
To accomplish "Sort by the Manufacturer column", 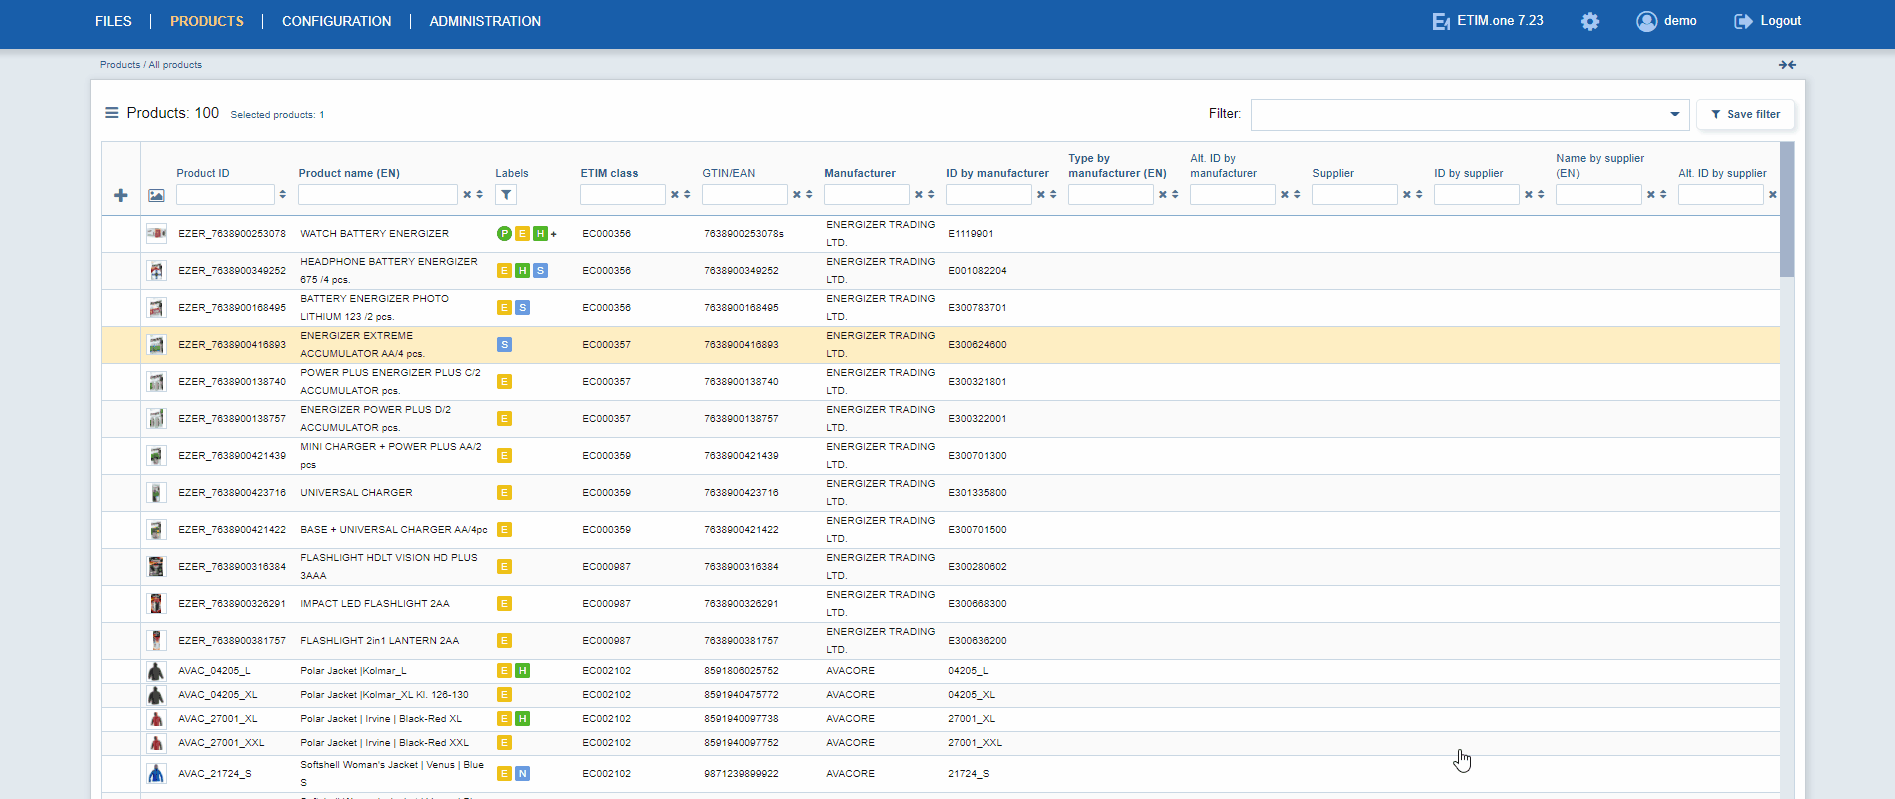I will [x=931, y=195].
